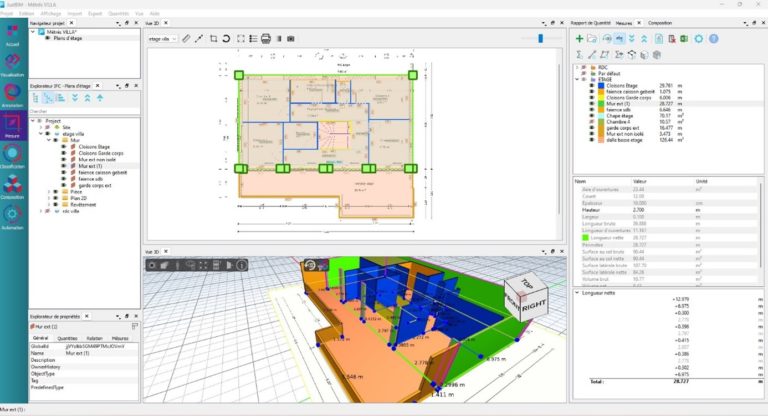Toggle visibility of dalle basse etage measure
Viewport: 768px width, 416px height.
(592, 140)
